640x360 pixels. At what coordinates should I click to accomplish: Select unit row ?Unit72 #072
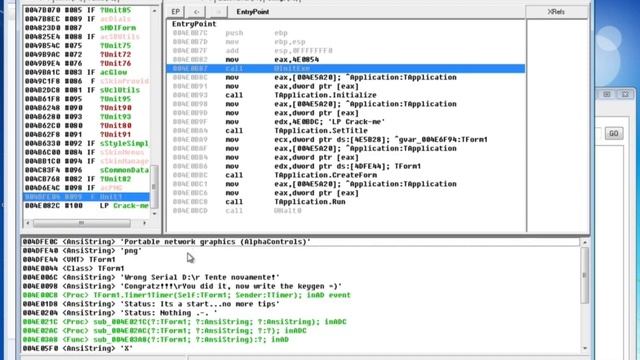[x=87, y=55]
